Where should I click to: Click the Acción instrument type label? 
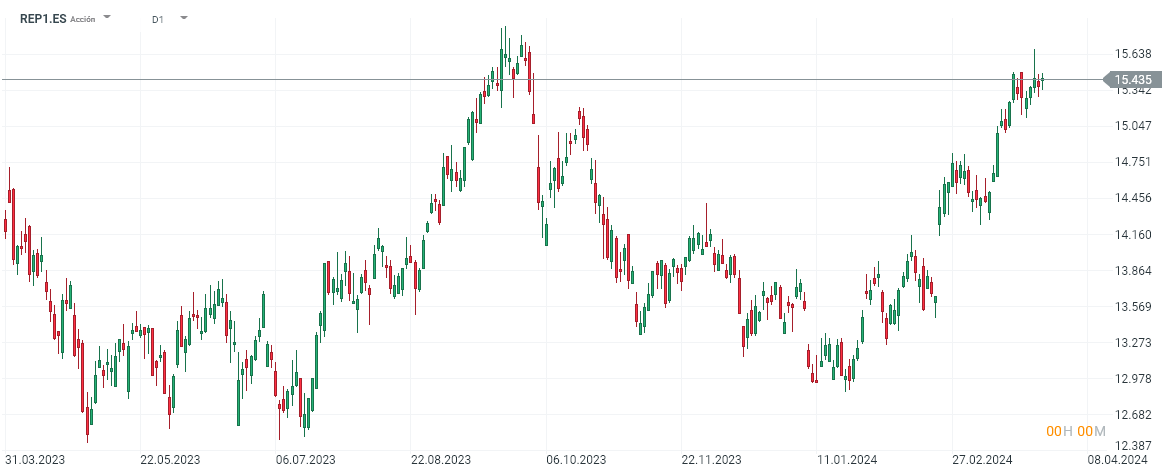pos(83,19)
